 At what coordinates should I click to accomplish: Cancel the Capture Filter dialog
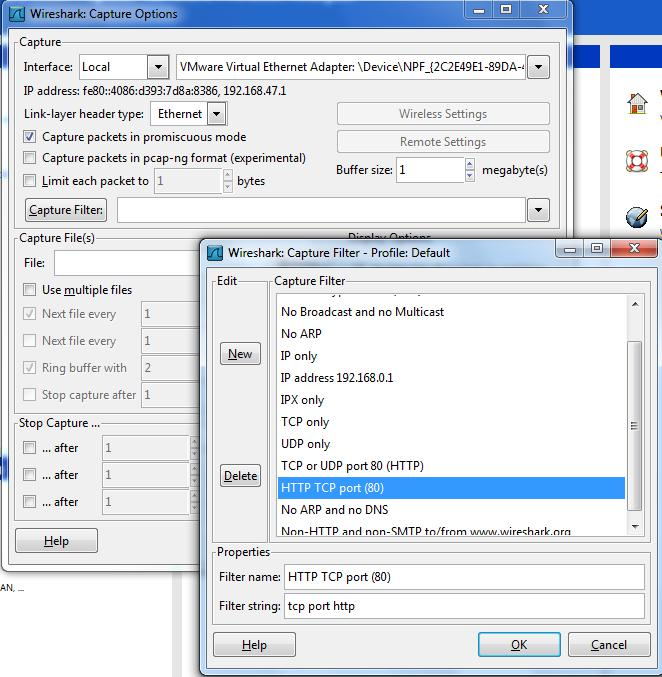coord(609,645)
